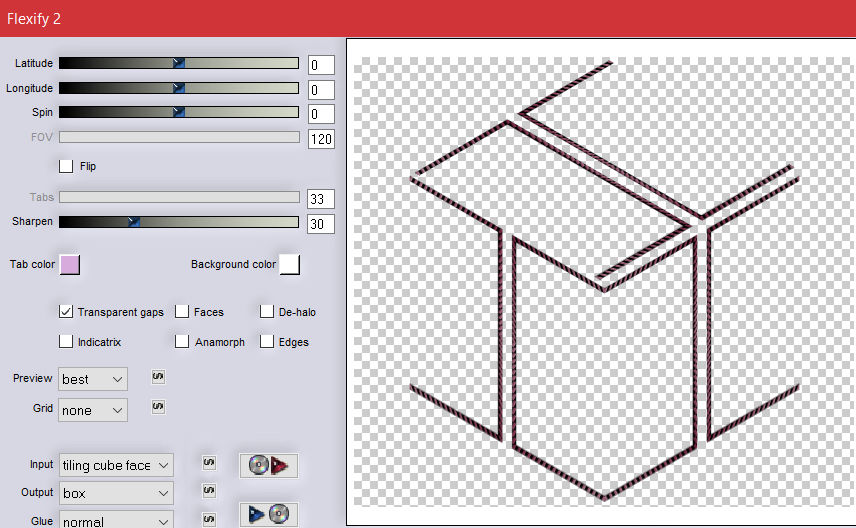Click the Tabs value field showing 33

click(321, 199)
